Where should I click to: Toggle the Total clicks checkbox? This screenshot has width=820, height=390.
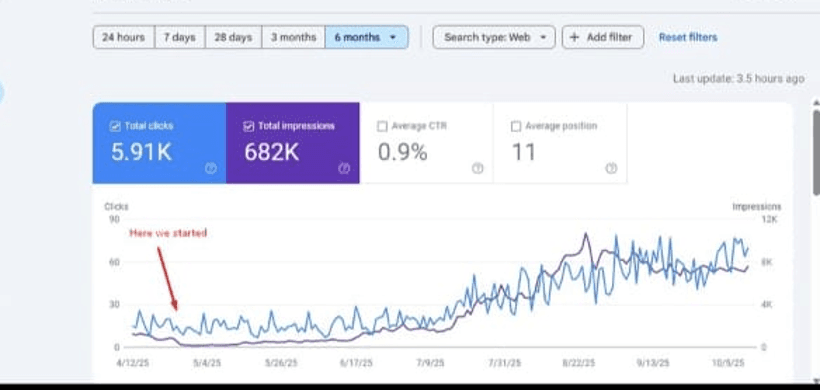coord(115,126)
